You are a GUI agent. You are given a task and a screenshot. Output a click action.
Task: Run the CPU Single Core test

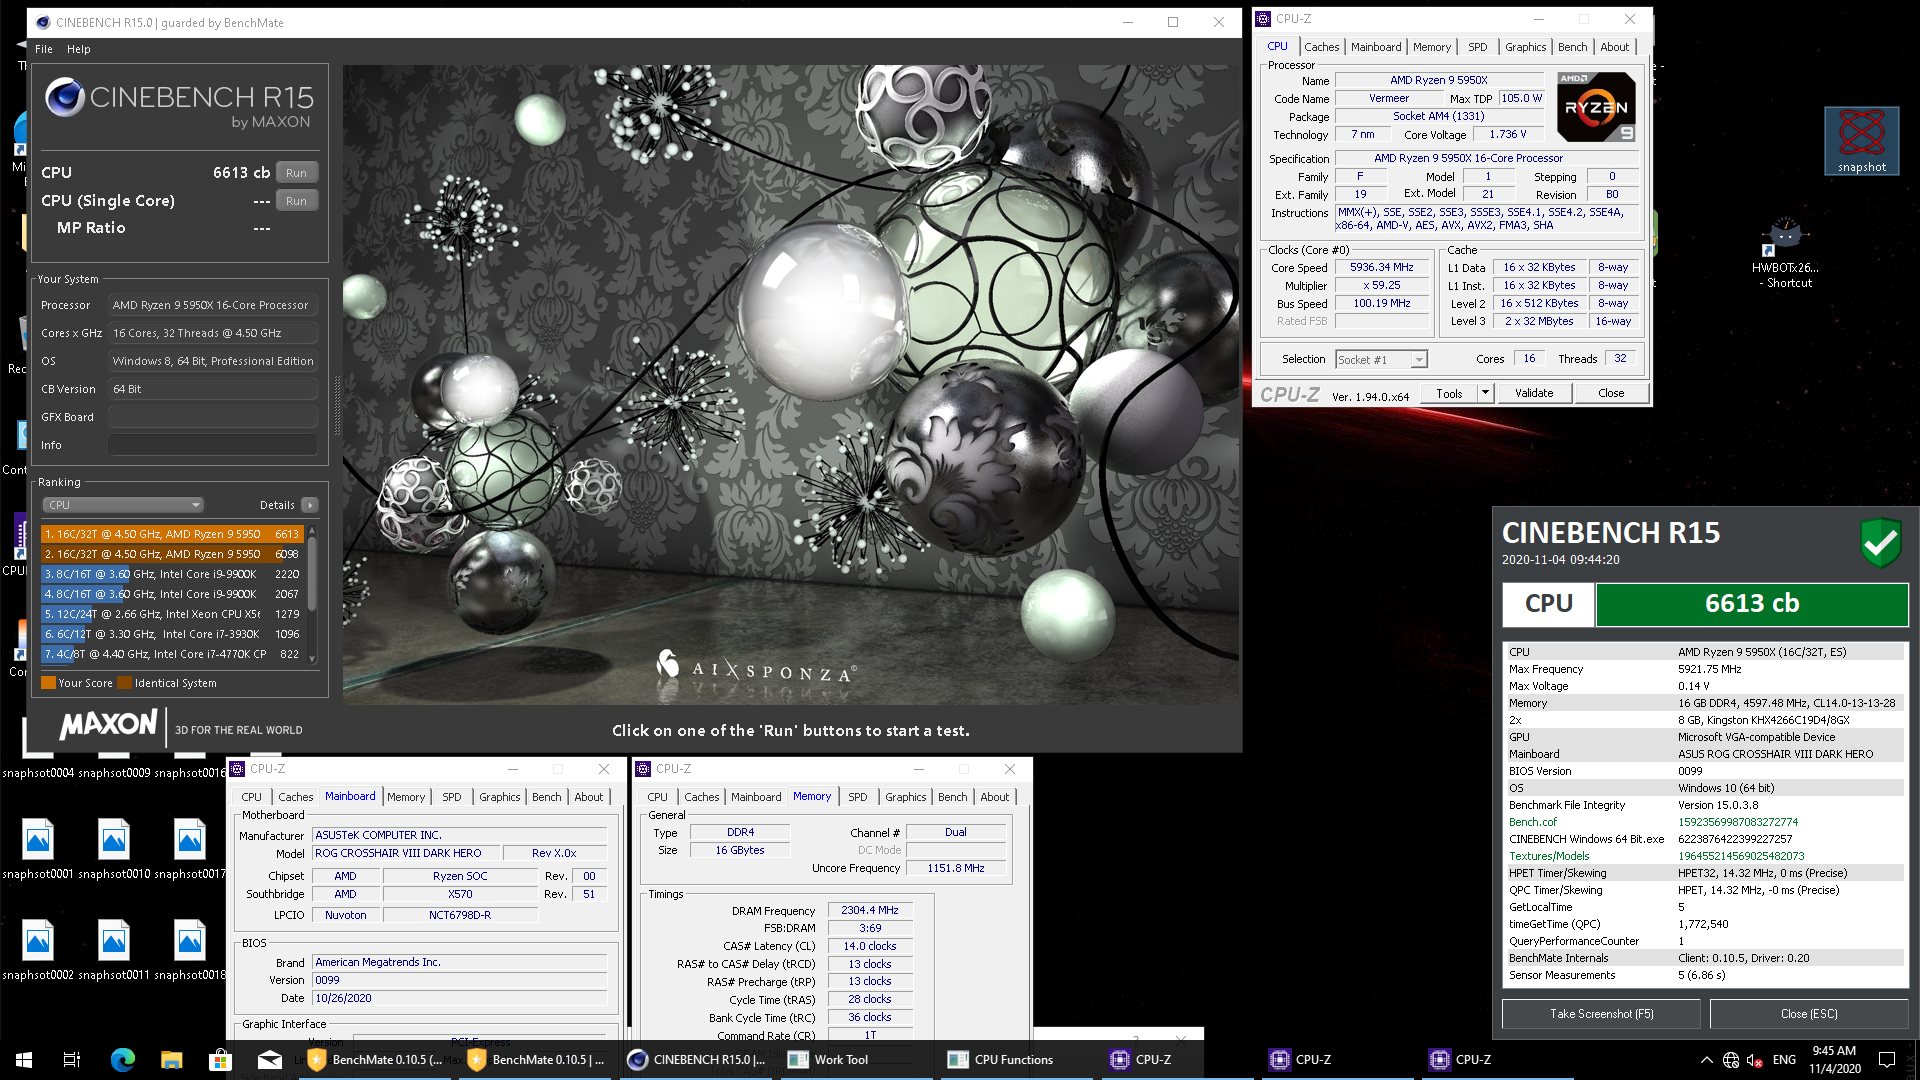click(296, 201)
